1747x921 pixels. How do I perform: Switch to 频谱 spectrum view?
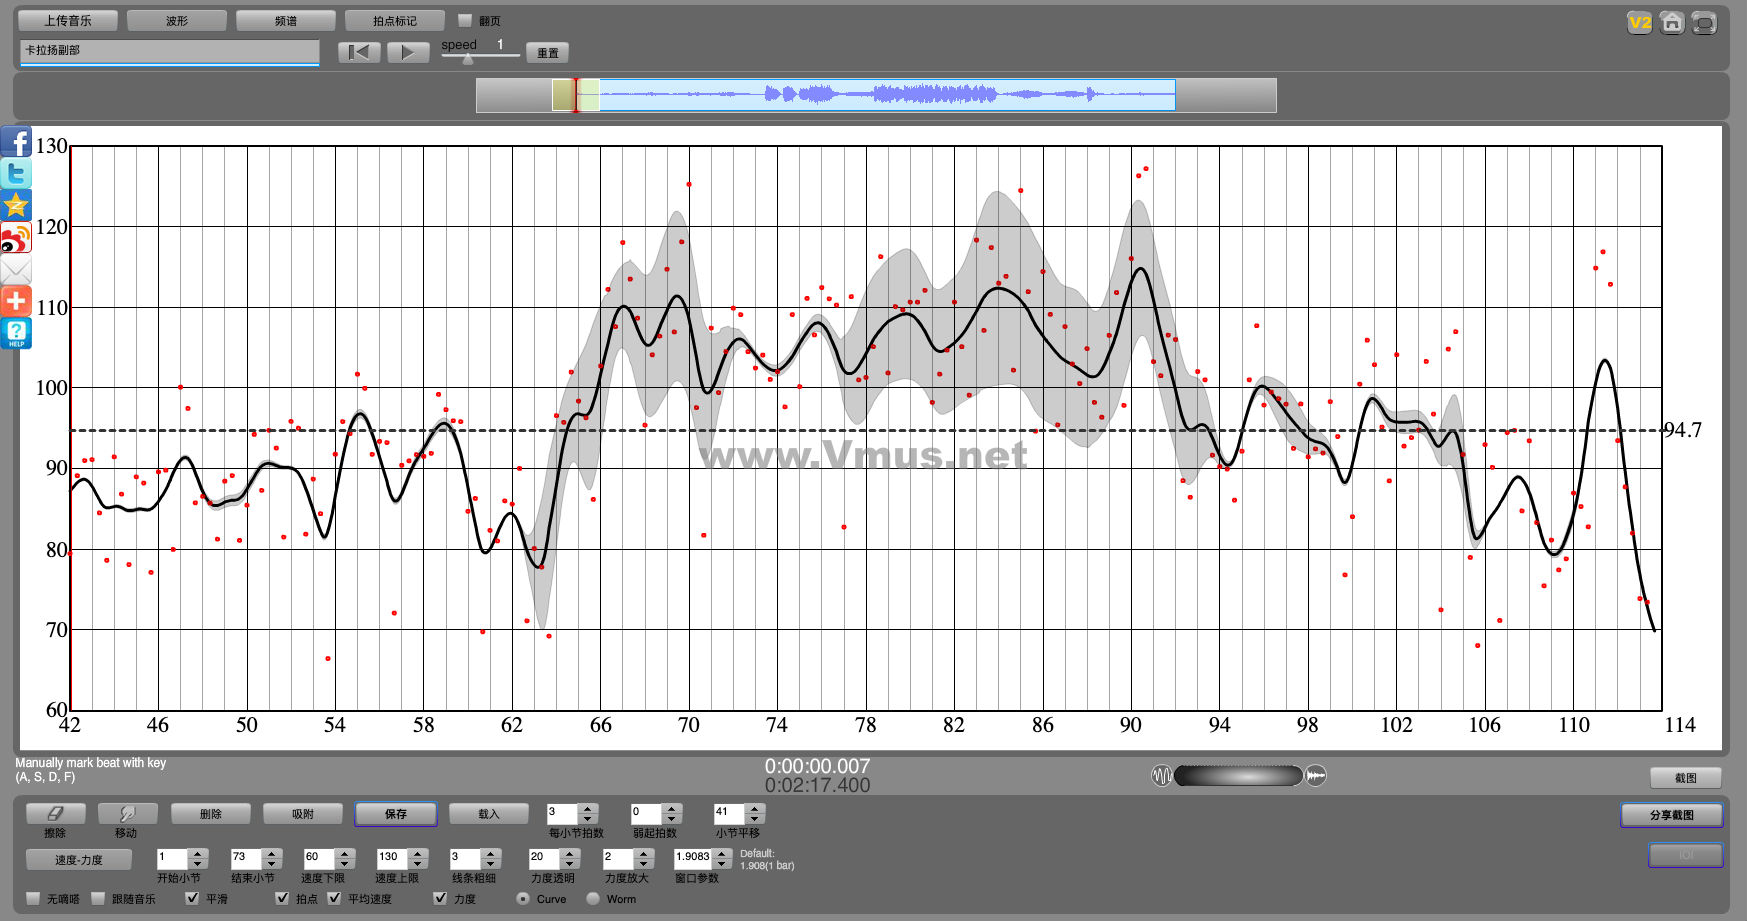286,20
